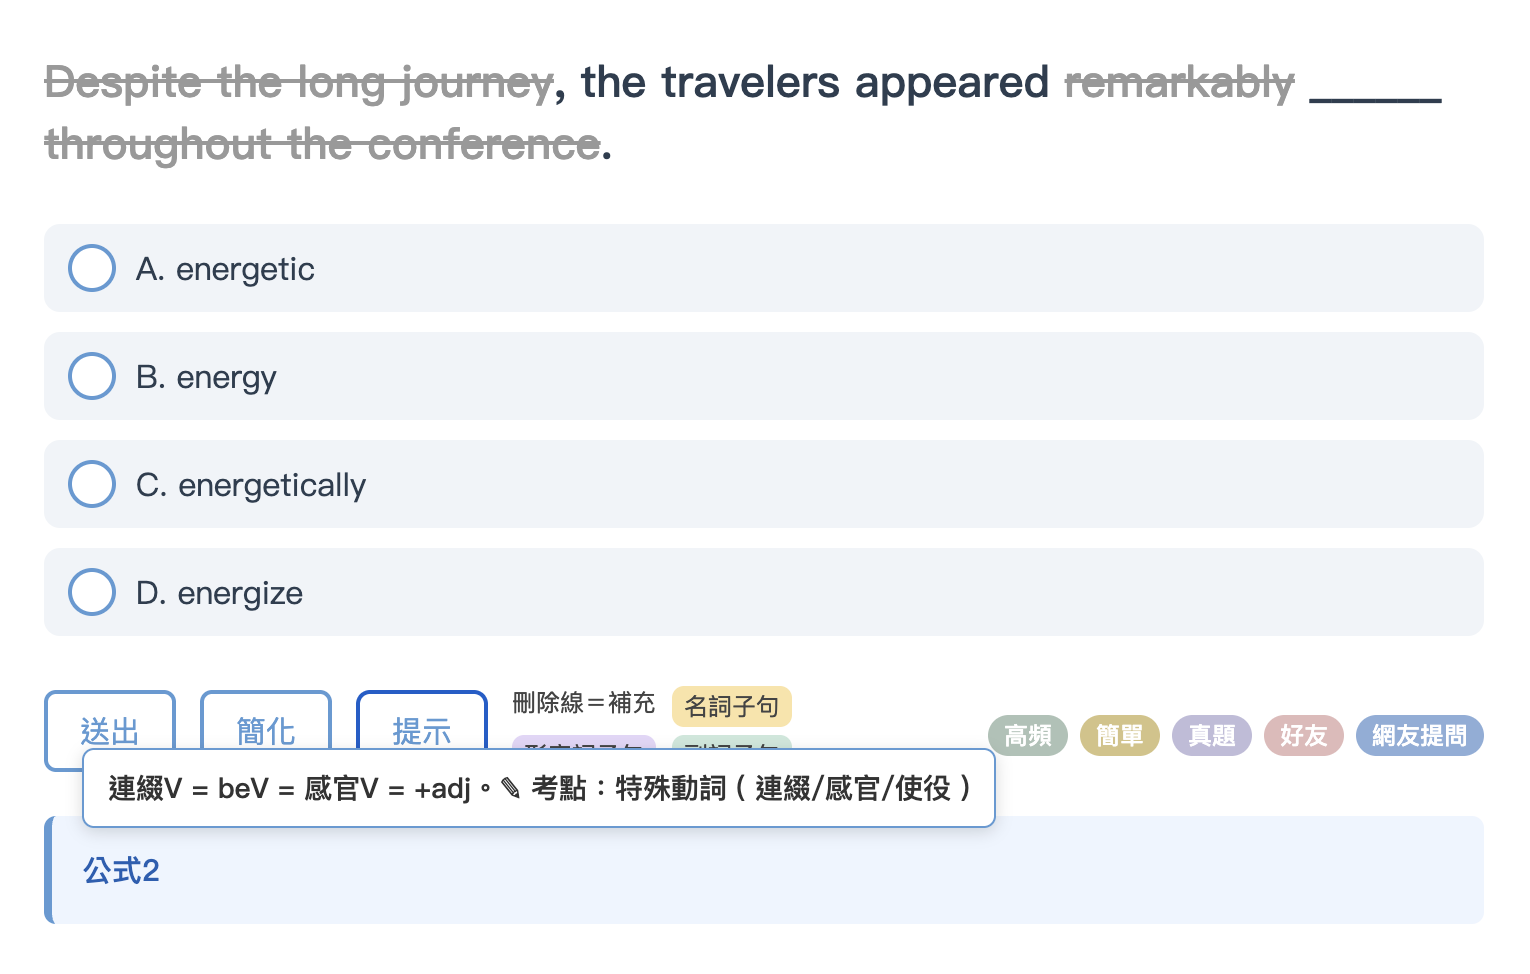
Task: Click the energetic answer row background
Action: (764, 268)
